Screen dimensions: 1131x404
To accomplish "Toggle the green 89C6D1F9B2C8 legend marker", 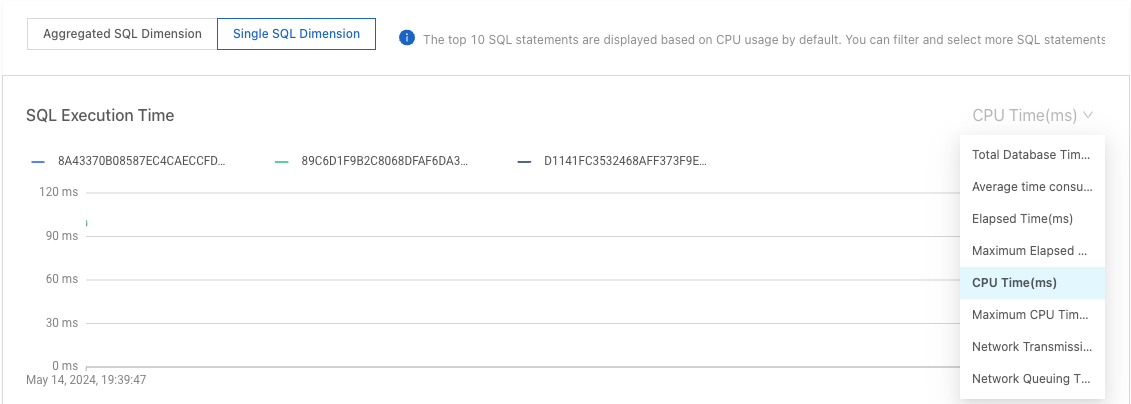I will tap(282, 162).
